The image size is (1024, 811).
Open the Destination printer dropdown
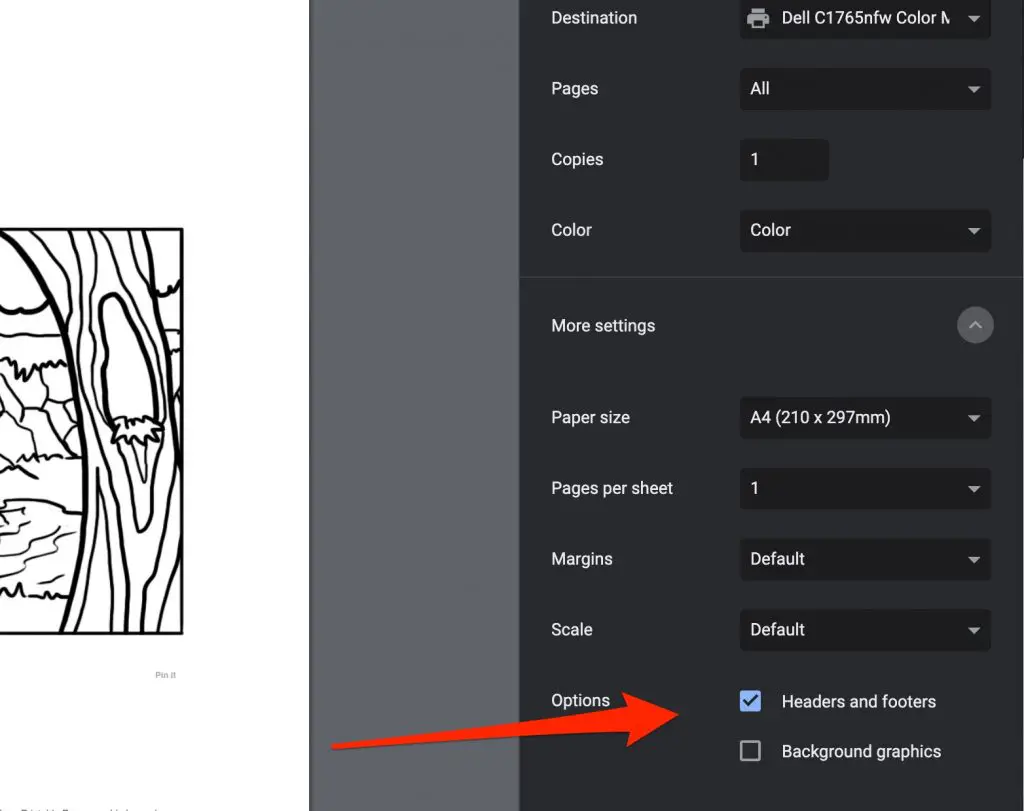pos(865,18)
